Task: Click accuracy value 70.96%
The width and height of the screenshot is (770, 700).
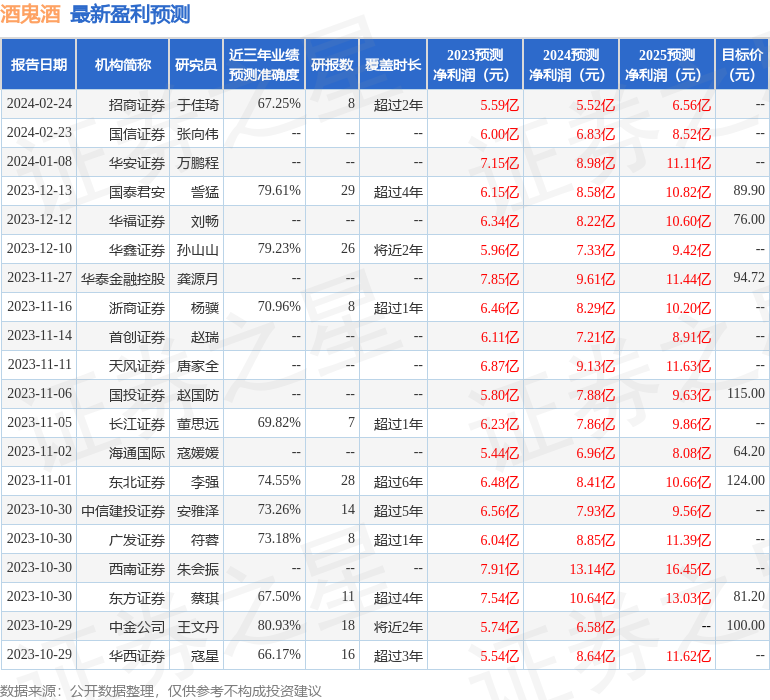Action: pos(279,307)
